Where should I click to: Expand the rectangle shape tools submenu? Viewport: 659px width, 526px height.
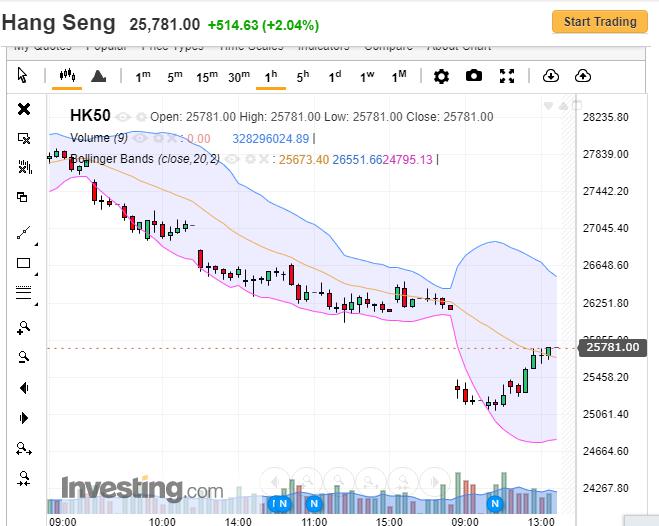pyautogui.click(x=37, y=273)
